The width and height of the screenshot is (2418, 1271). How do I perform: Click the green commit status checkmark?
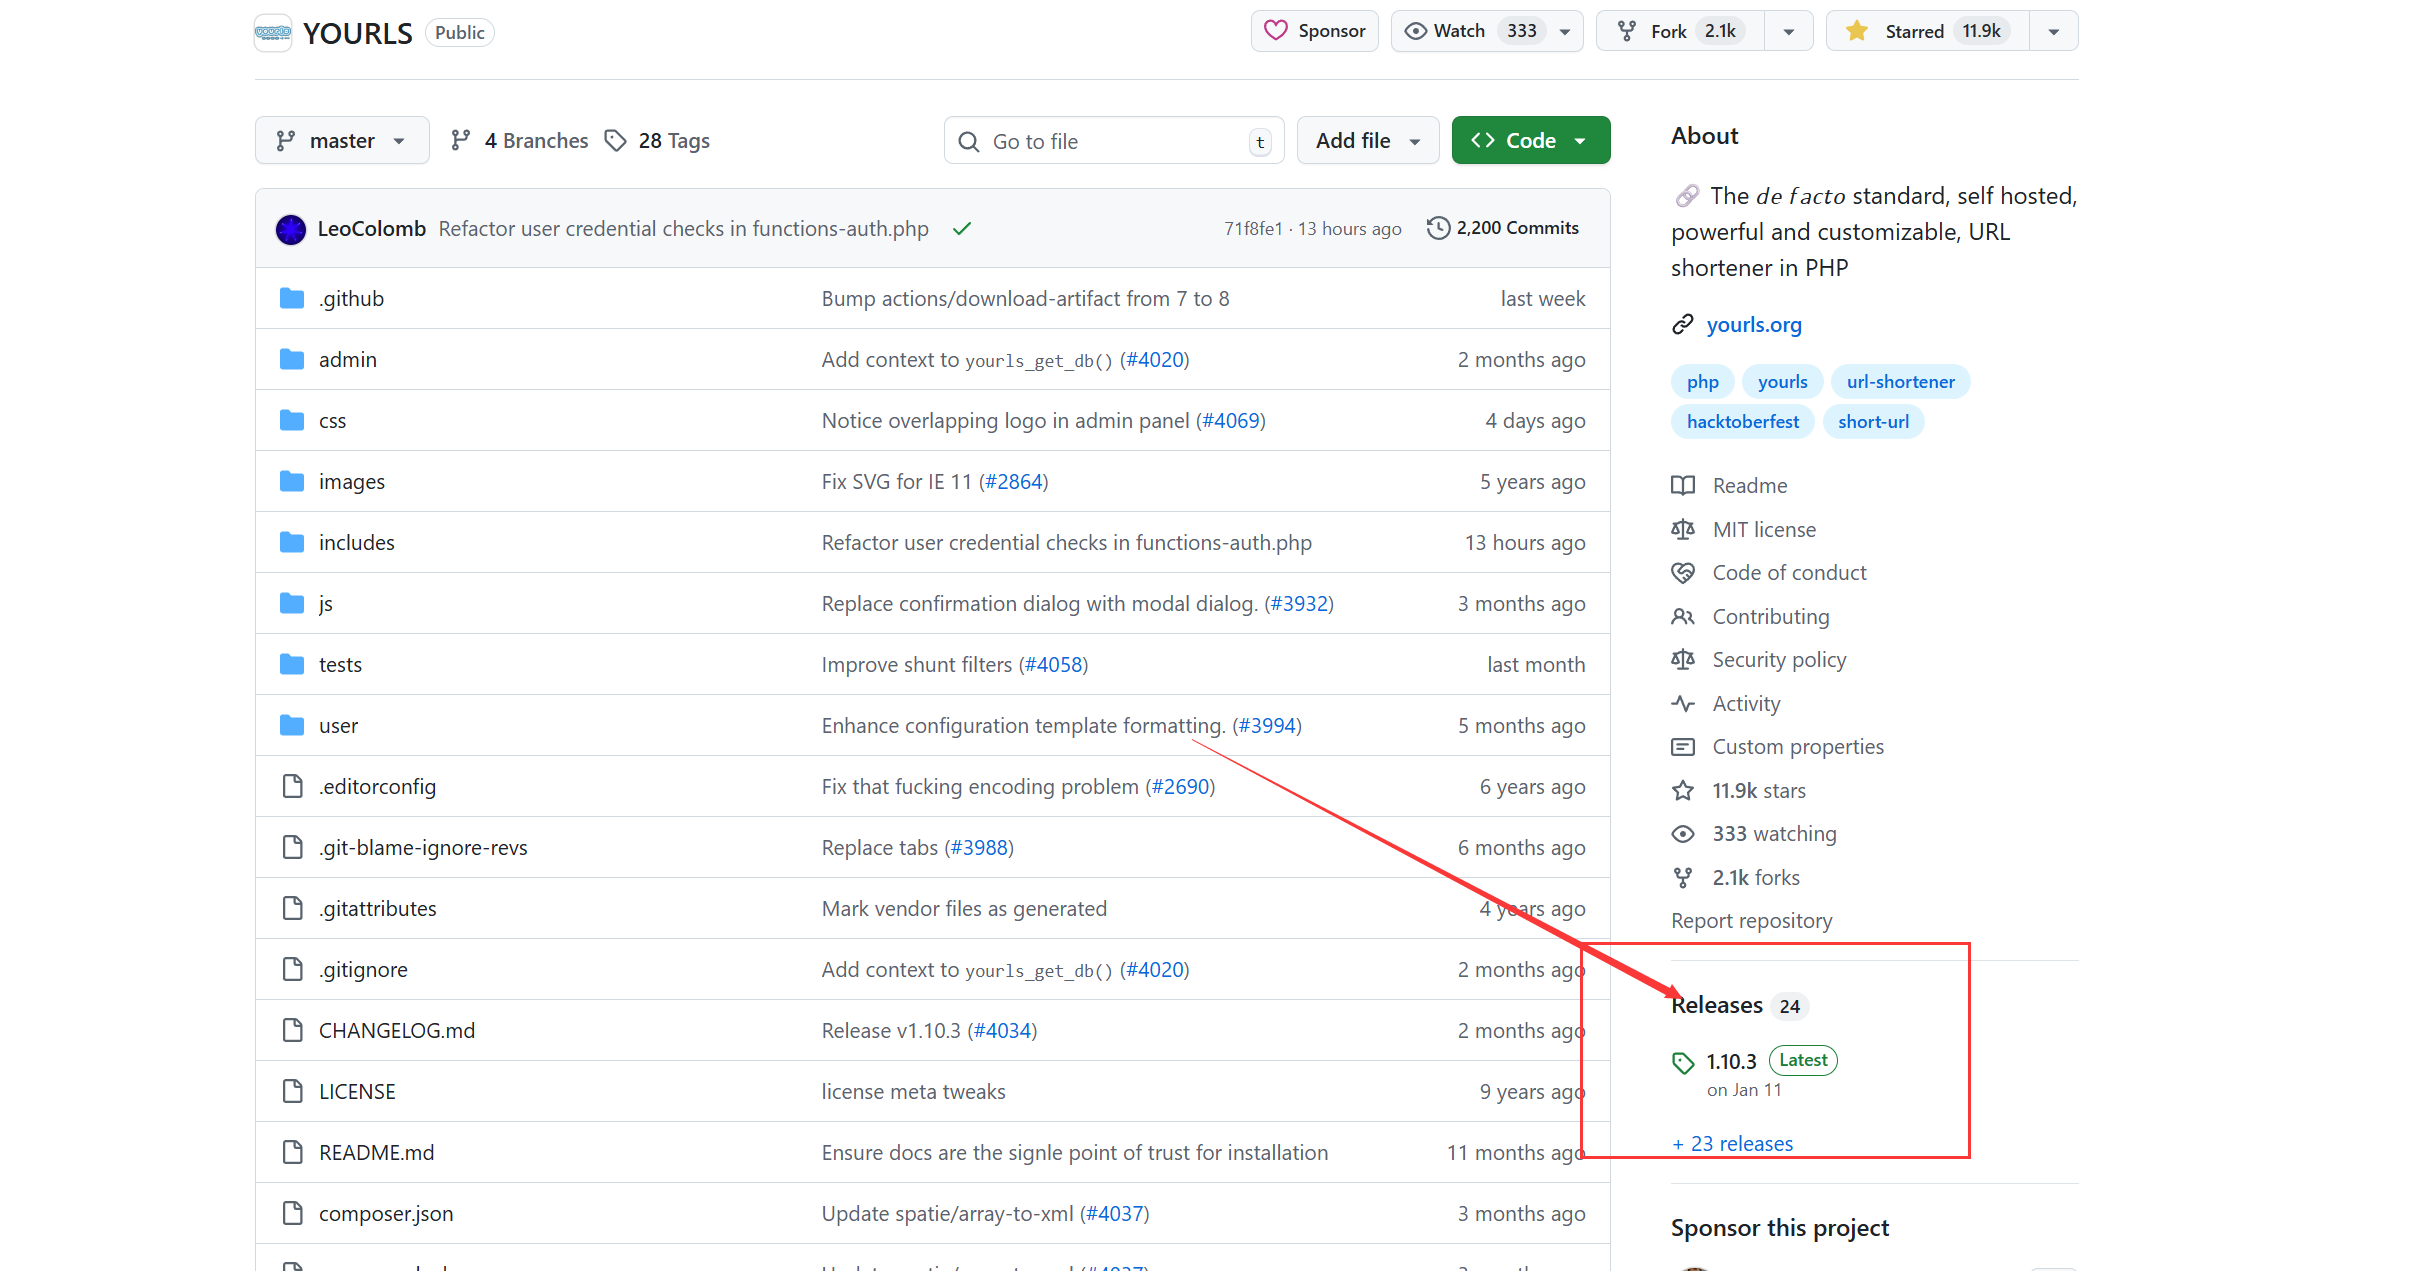[962, 229]
